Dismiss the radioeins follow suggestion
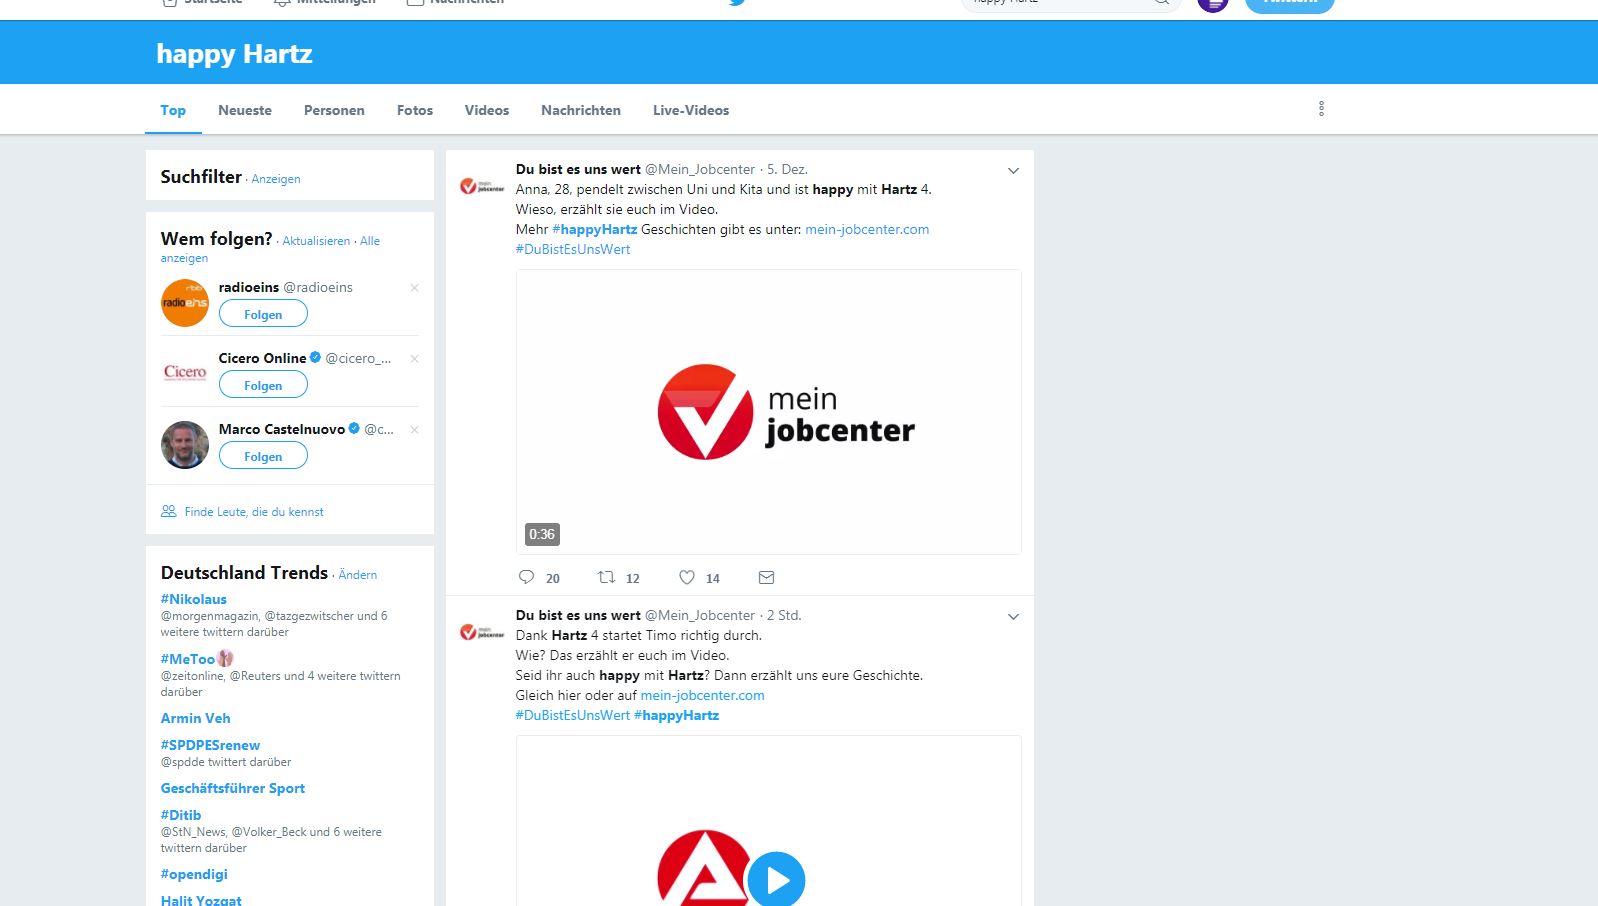The width and height of the screenshot is (1598, 906). point(414,288)
